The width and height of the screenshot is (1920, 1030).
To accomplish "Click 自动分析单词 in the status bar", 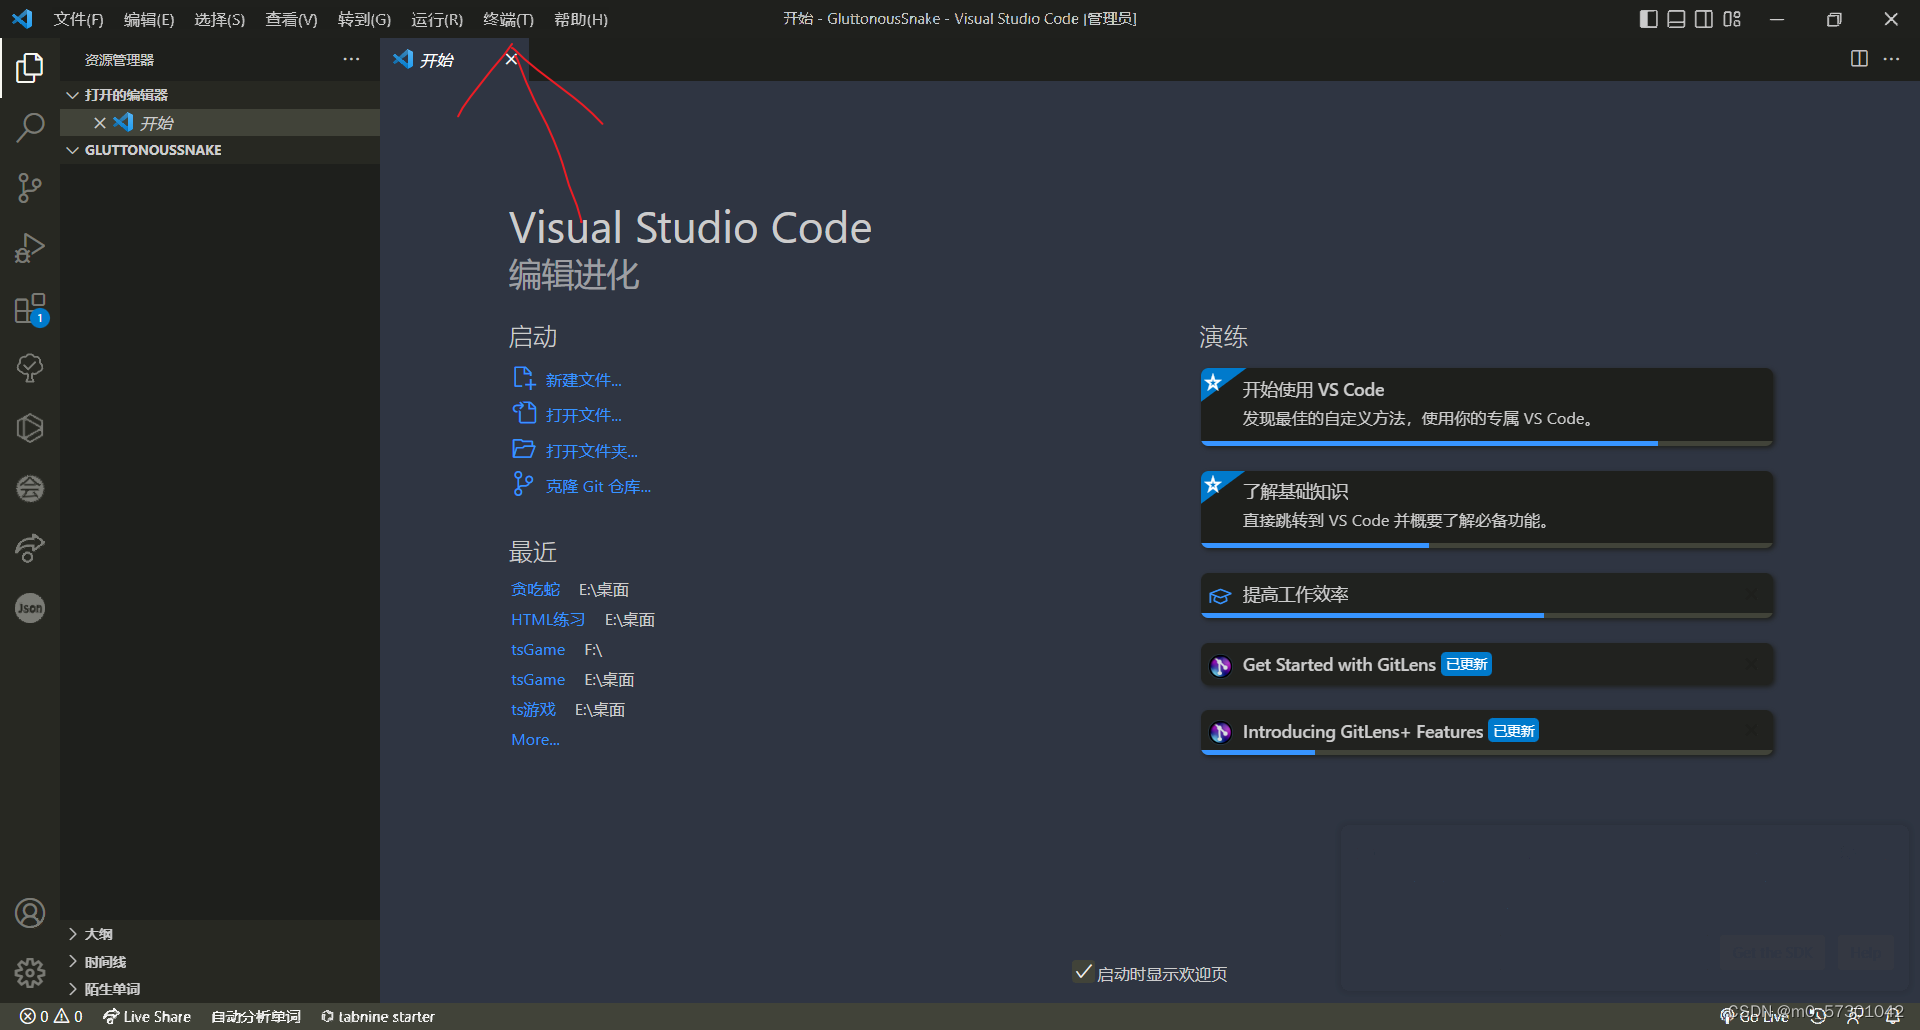I will [256, 1016].
